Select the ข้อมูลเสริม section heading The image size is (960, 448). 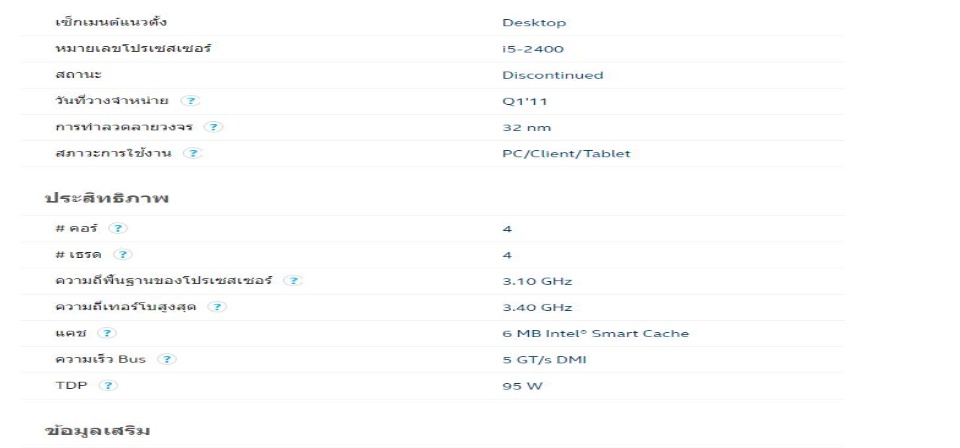[97, 430]
